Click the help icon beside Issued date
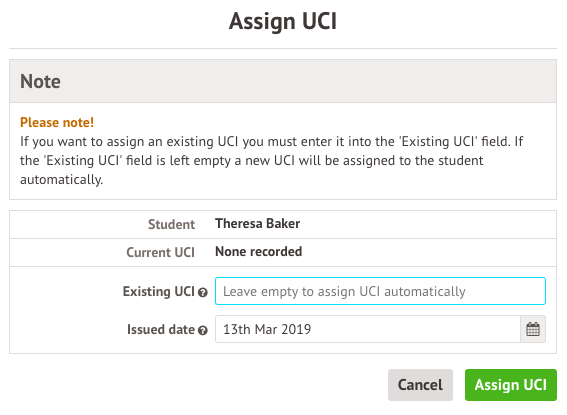 point(203,330)
